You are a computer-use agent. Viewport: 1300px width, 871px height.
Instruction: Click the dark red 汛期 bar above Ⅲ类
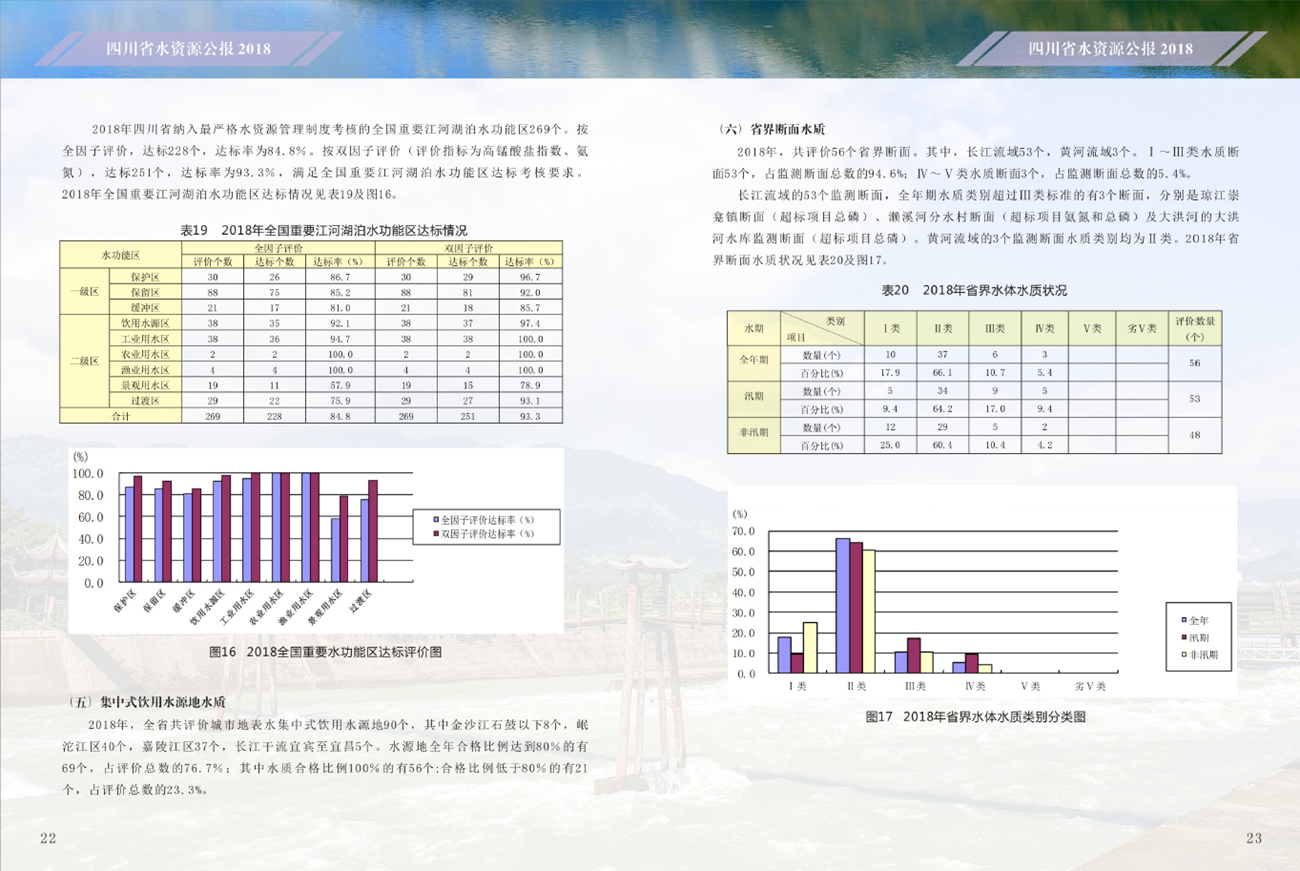913,656
